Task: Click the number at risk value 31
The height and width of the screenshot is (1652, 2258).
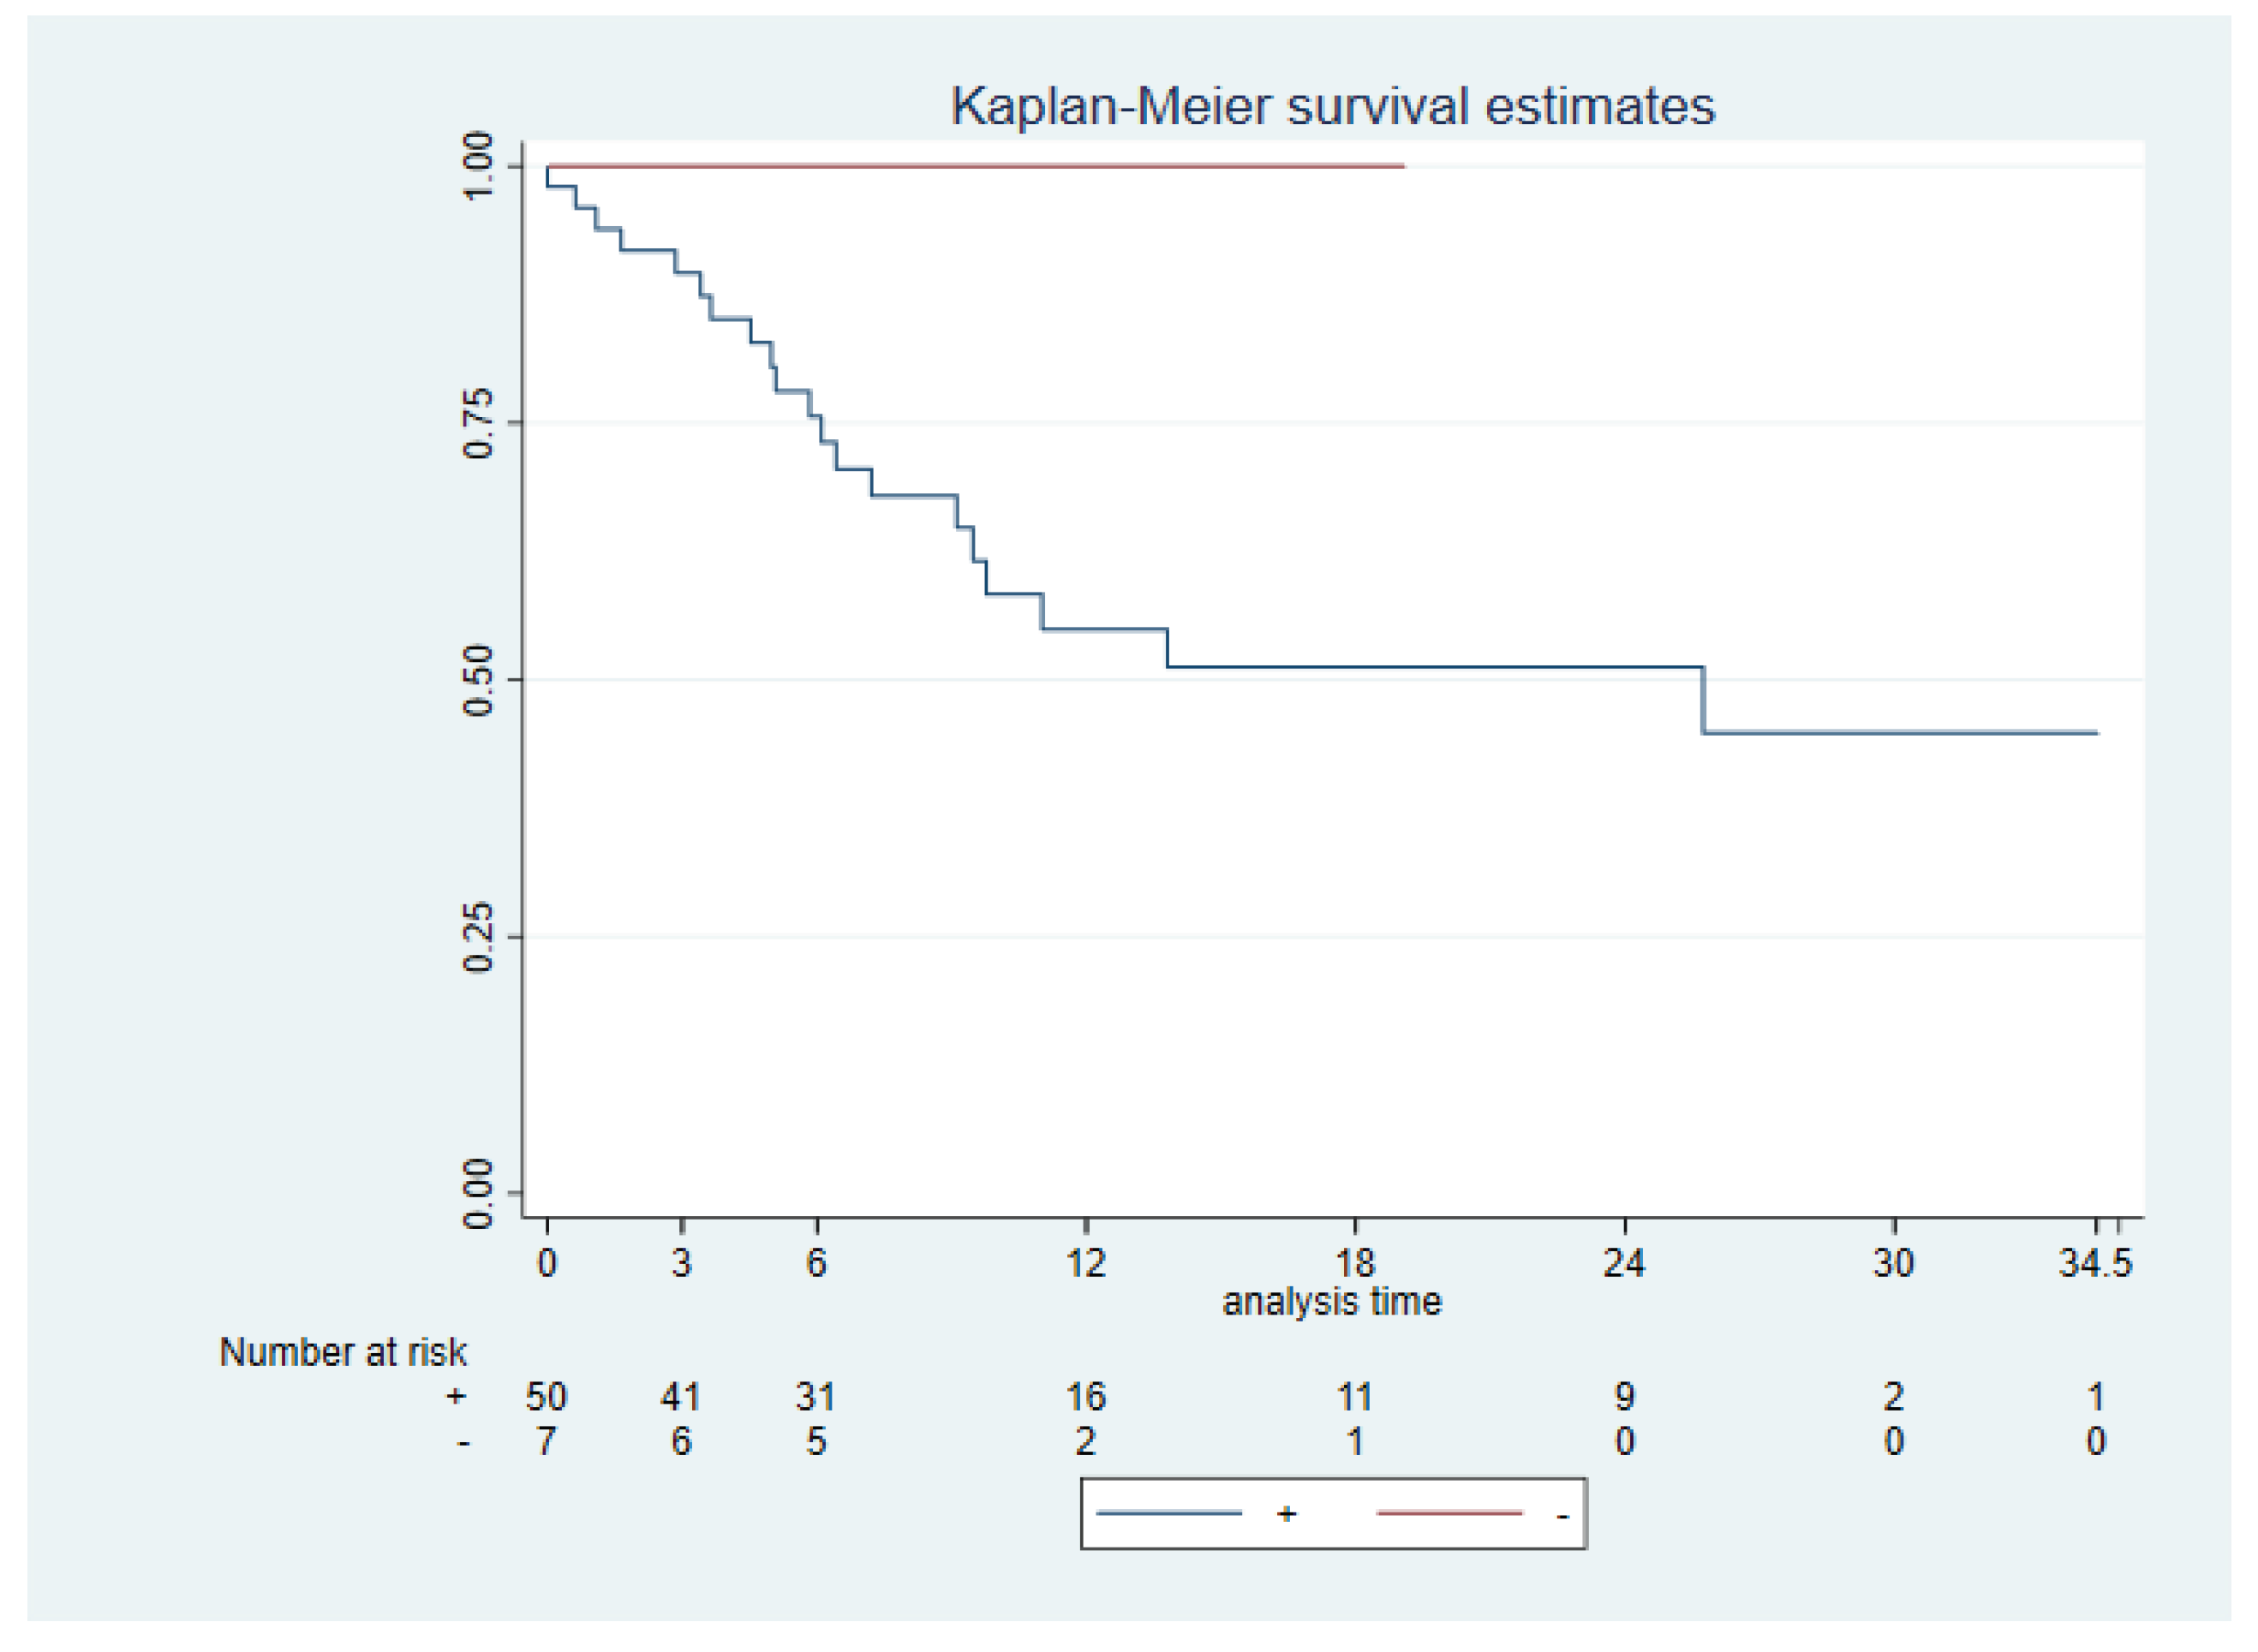Action: 816,1396
